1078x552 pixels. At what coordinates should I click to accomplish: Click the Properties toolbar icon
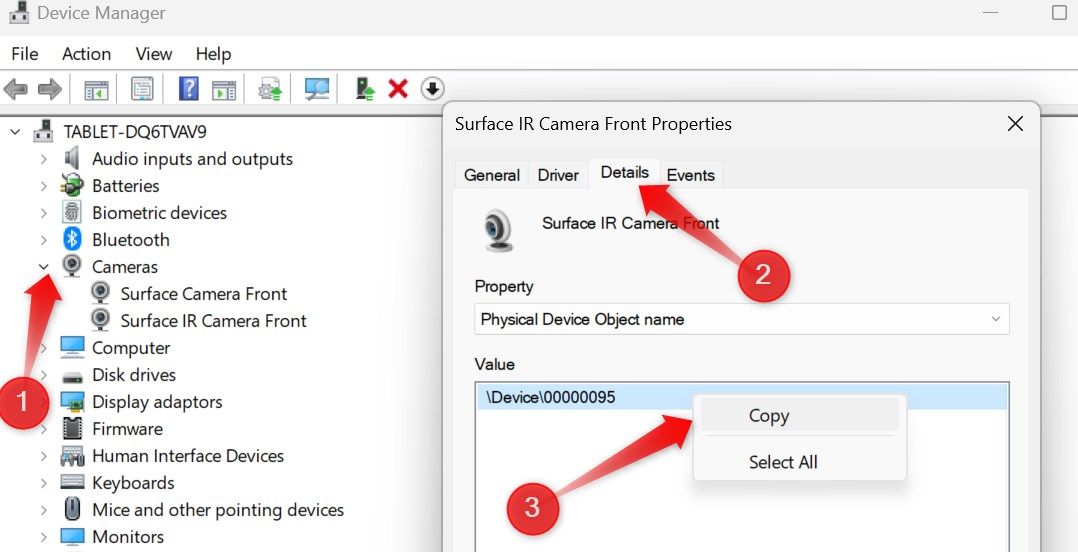[142, 89]
